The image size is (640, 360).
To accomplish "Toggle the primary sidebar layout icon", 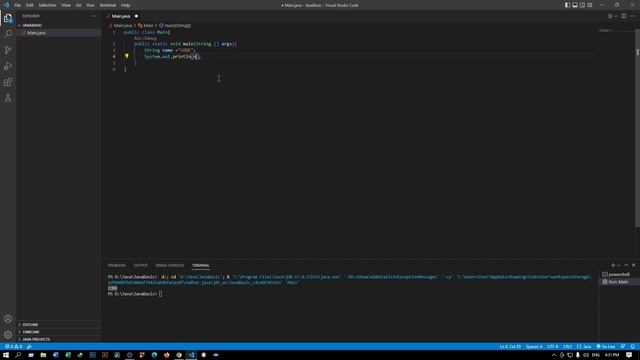I will pyautogui.click(x=567, y=5).
